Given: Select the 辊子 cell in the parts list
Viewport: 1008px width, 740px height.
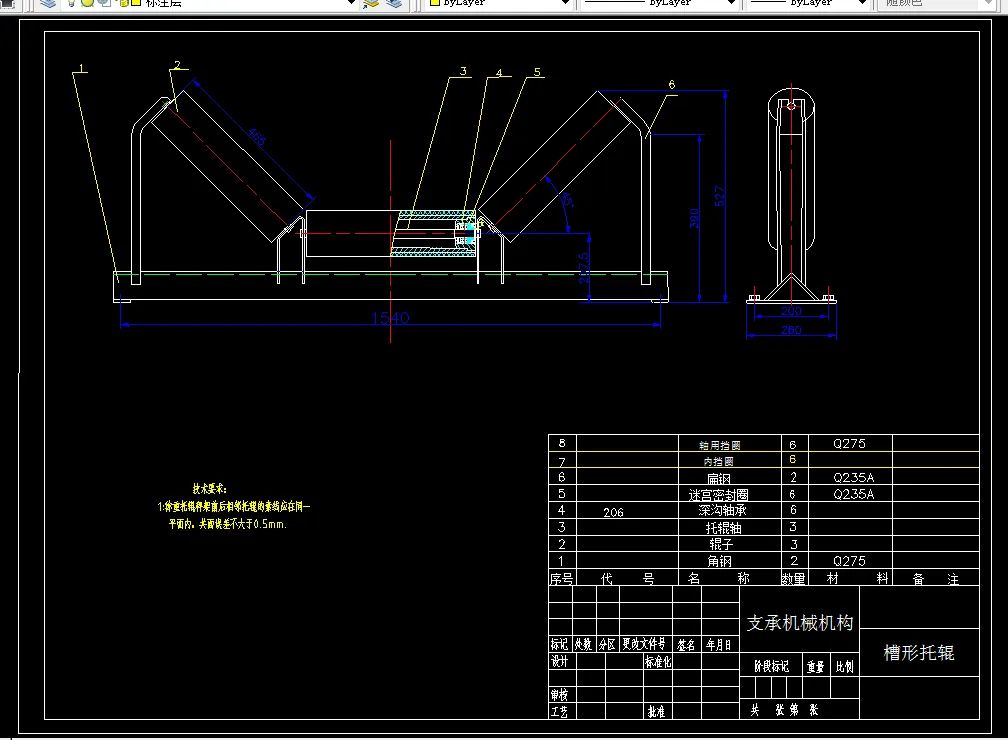Looking at the screenshot, I should (721, 544).
